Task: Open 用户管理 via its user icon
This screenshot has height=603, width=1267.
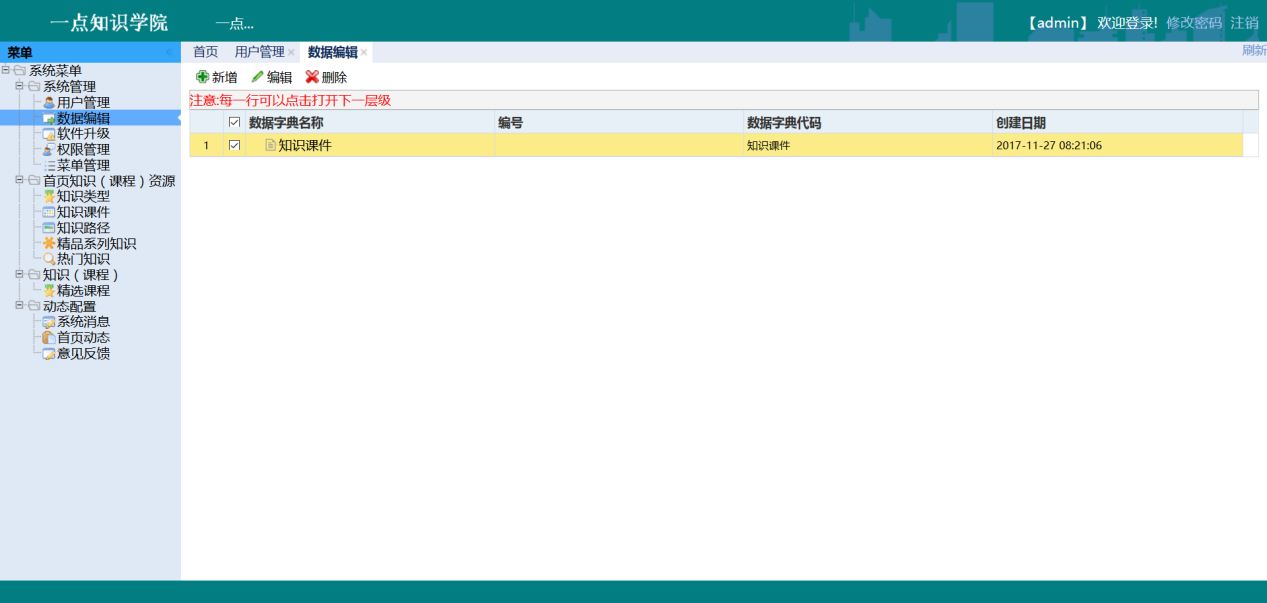Action: click(49, 102)
